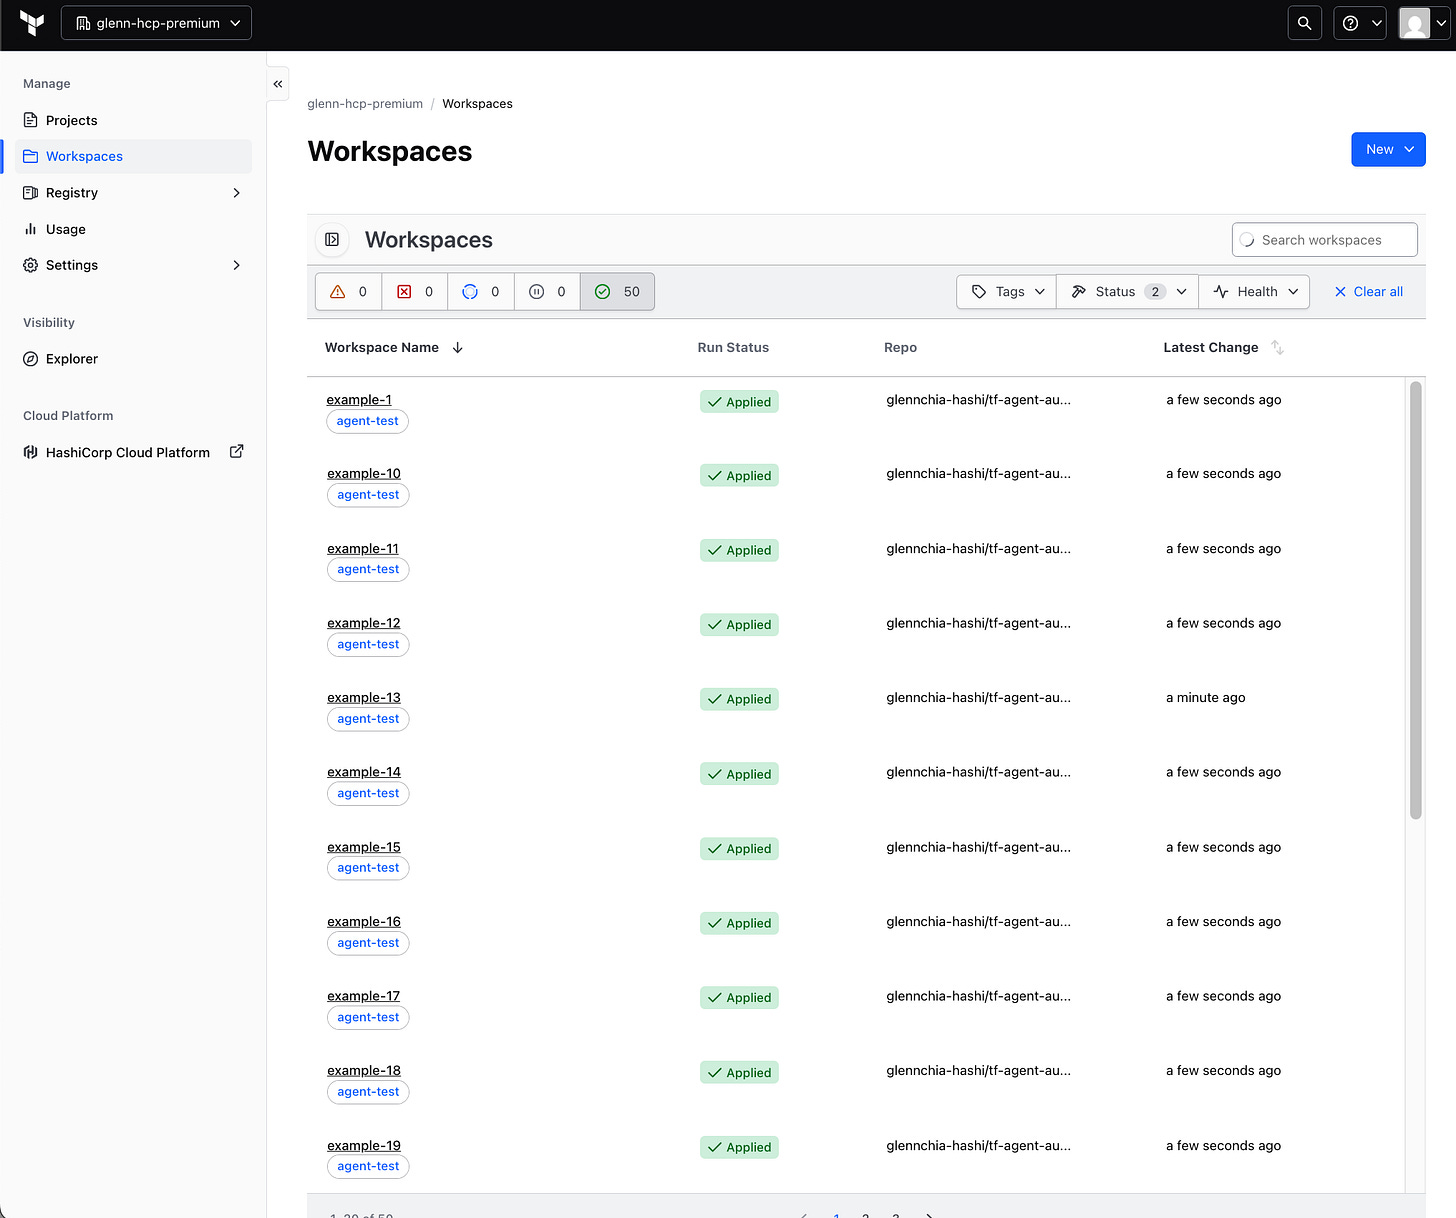Show workspaces needing attention

tap(347, 291)
